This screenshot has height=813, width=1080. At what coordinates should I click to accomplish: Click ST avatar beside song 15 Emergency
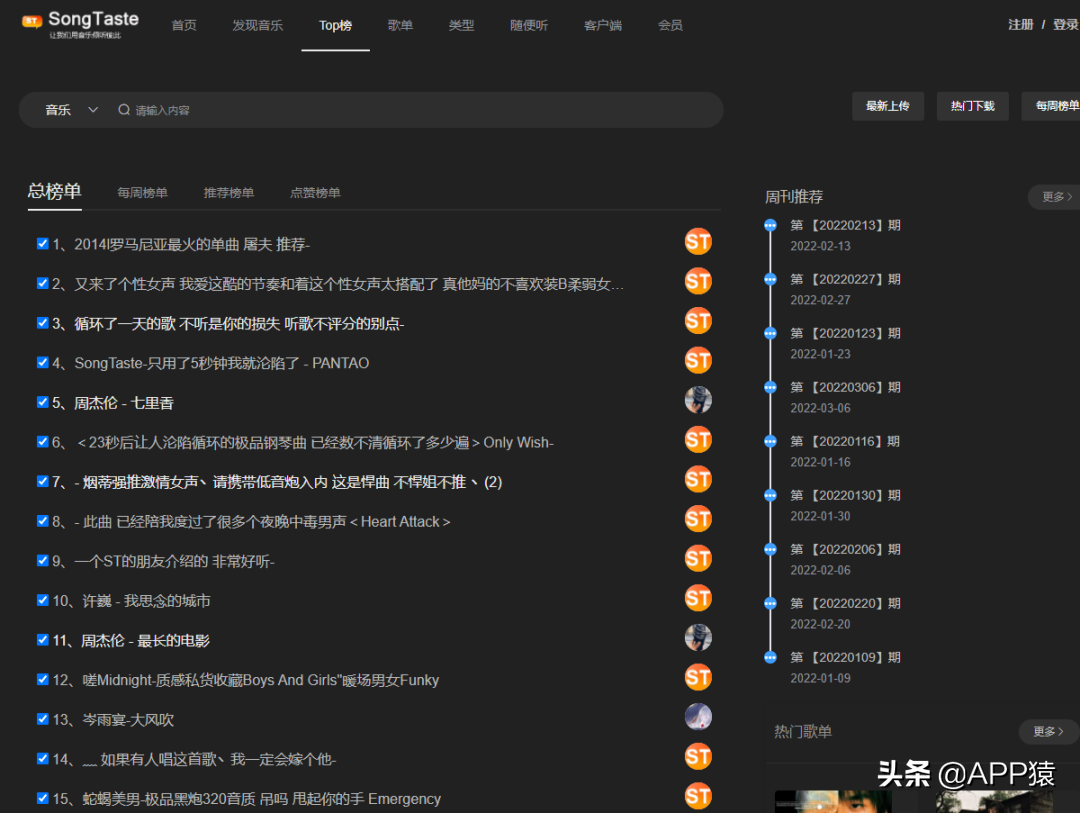698,796
